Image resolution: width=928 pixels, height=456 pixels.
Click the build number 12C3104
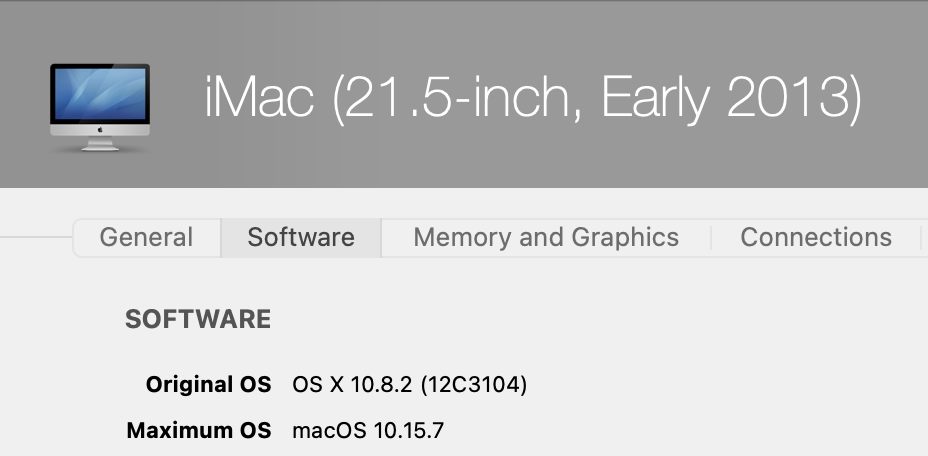coord(474,384)
